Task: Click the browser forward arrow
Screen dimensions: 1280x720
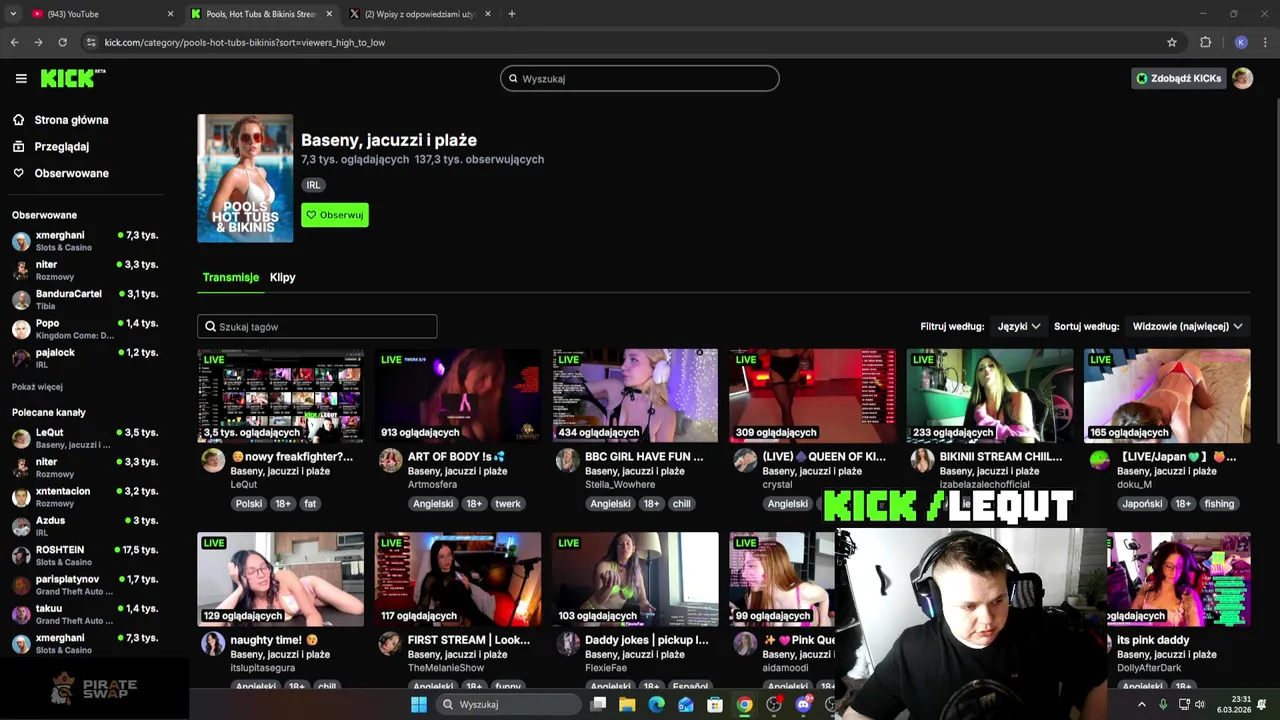Action: tap(38, 42)
